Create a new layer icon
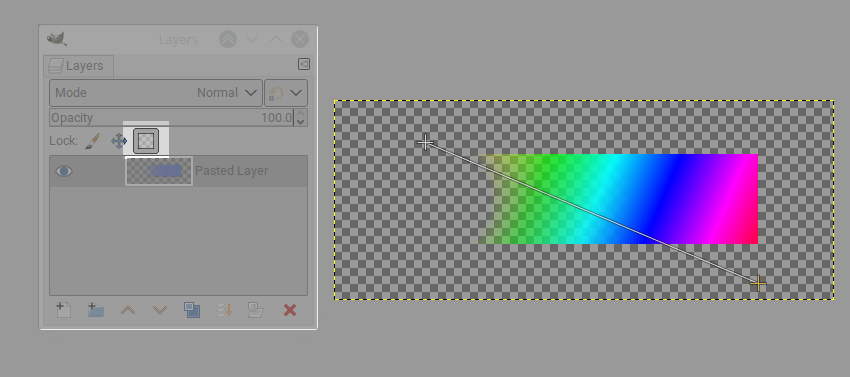This screenshot has height=377, width=850. (64, 310)
